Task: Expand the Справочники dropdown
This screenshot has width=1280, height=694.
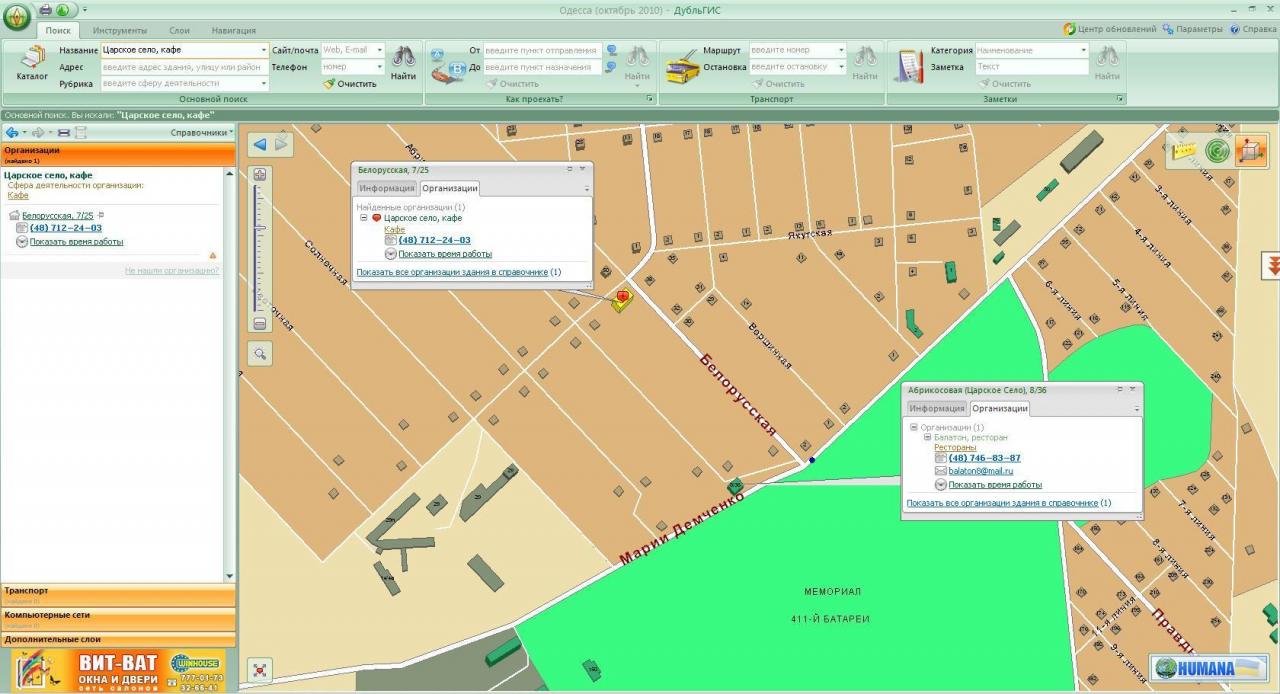Action: [201, 132]
